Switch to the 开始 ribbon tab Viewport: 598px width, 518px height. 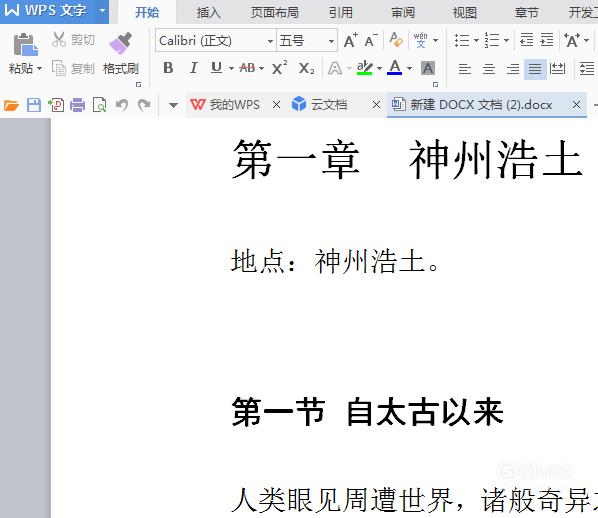(147, 13)
